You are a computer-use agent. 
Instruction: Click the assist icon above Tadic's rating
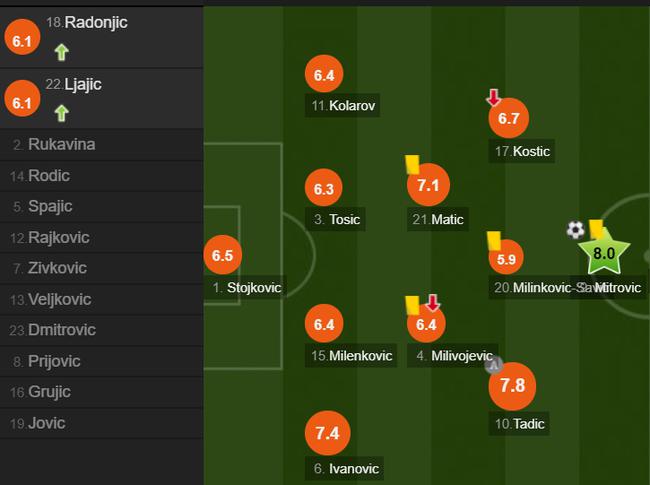494,365
